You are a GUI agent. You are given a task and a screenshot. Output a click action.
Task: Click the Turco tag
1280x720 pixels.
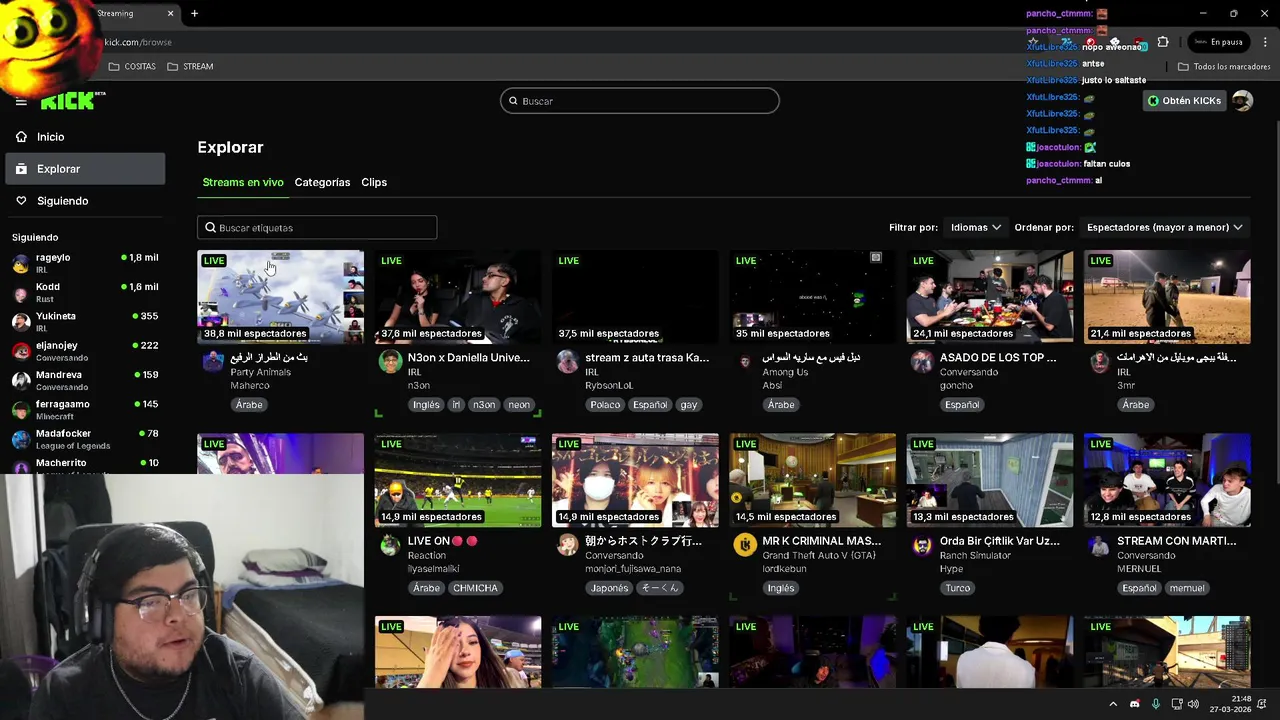click(x=958, y=588)
